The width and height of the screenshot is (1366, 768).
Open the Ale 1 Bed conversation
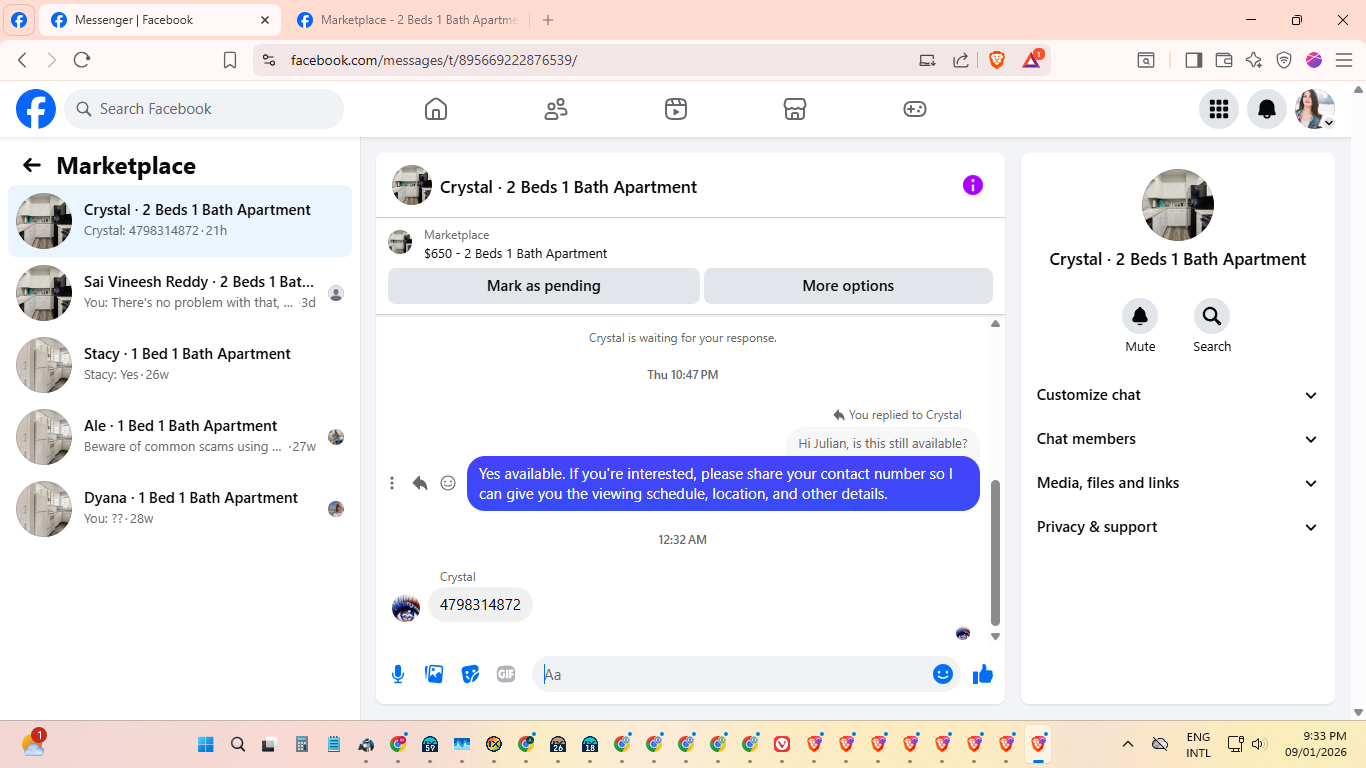(x=180, y=437)
